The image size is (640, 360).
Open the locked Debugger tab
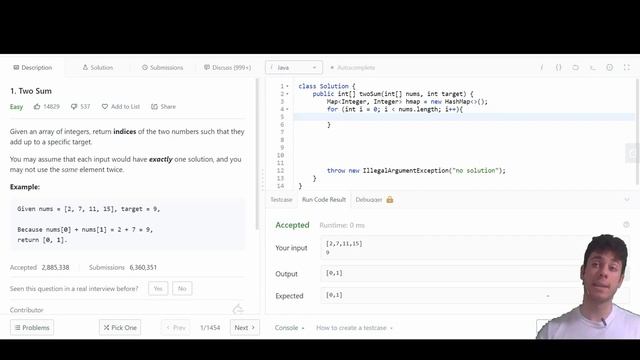(369, 200)
